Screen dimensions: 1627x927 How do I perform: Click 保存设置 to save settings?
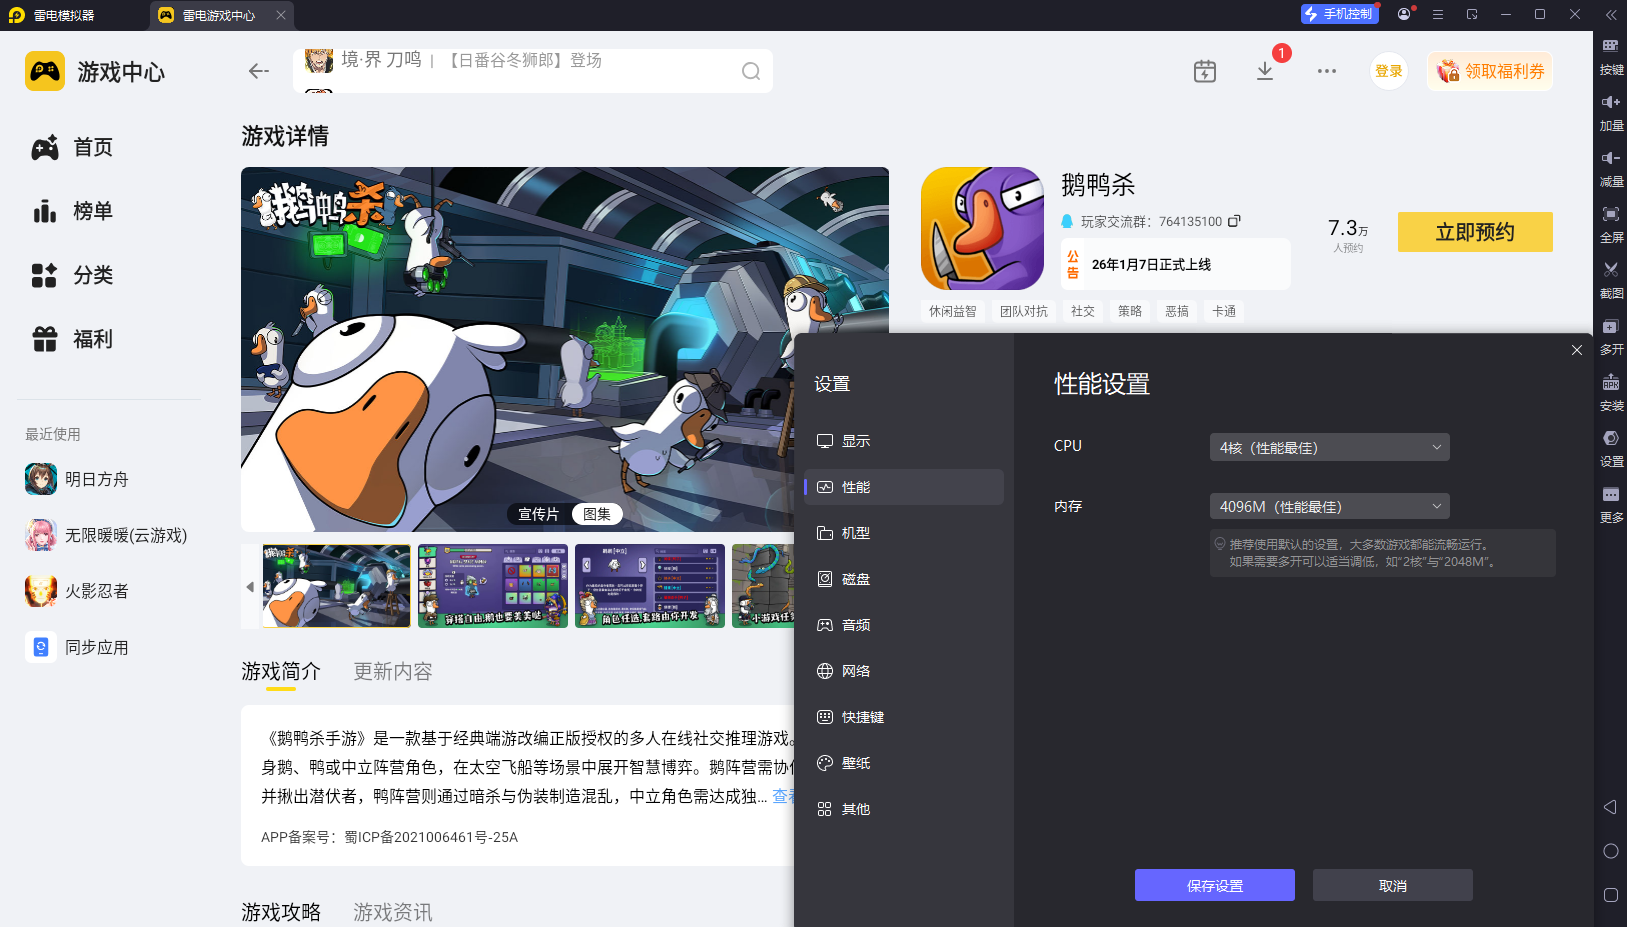click(x=1213, y=885)
